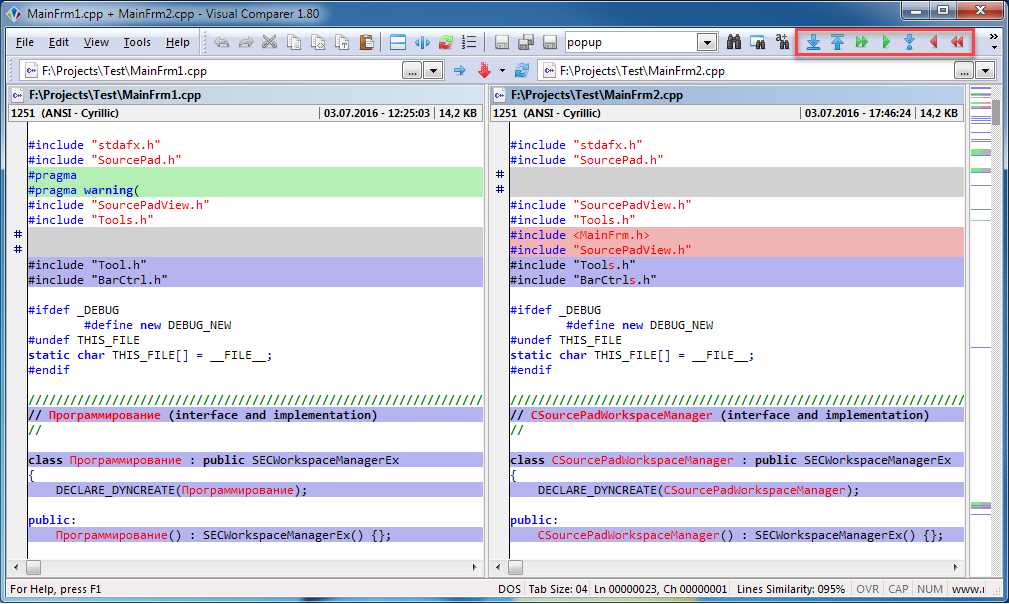Expand left file path history dropdown
Viewport: 1009px width, 604px height.
pyautogui.click(x=433, y=71)
